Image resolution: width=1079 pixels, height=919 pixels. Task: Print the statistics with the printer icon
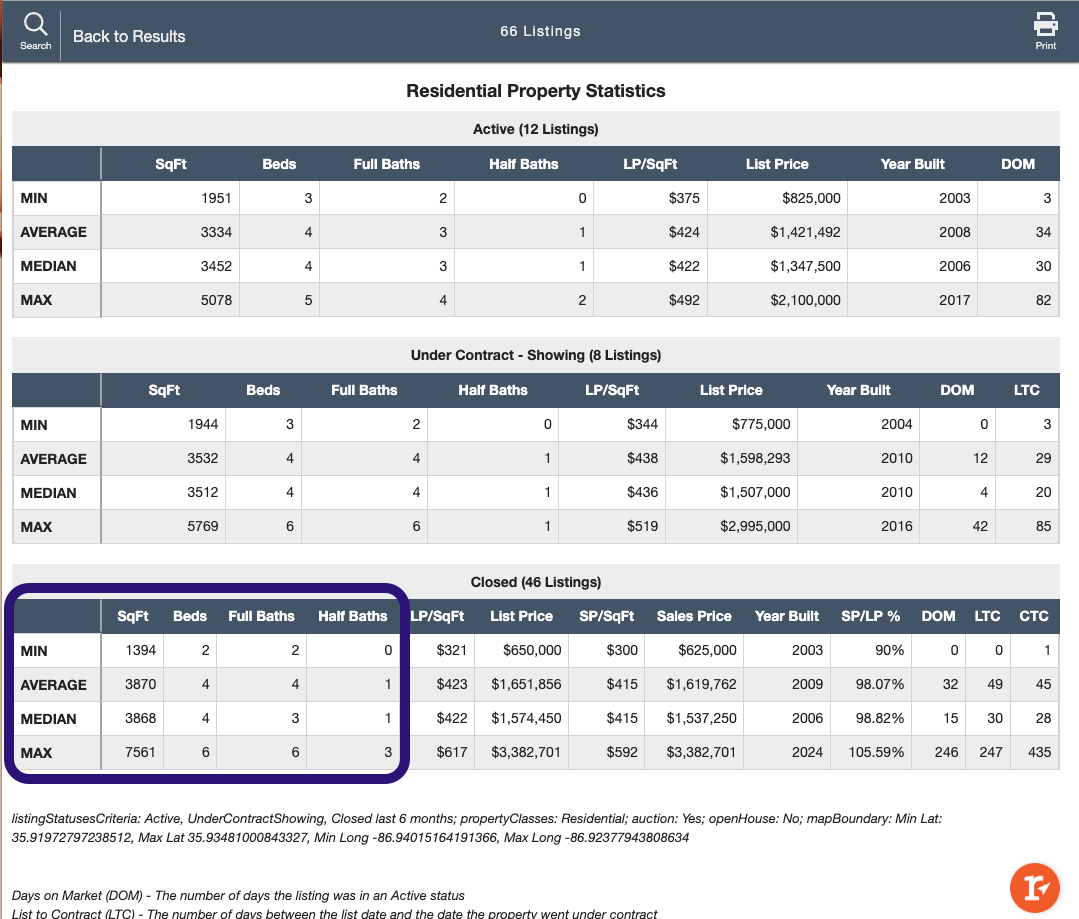pyautogui.click(x=1045, y=31)
